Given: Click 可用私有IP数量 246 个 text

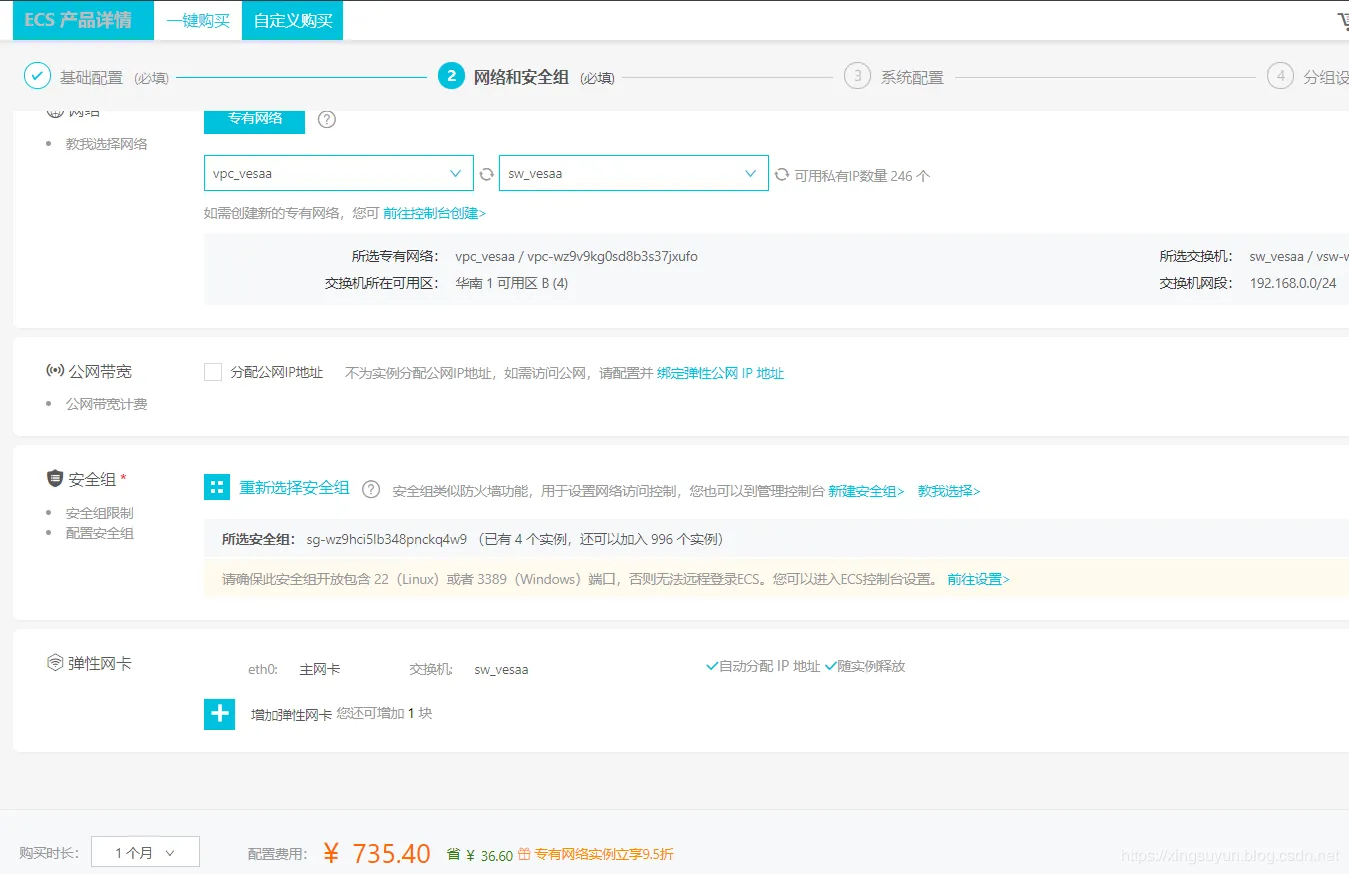Looking at the screenshot, I should point(862,175).
